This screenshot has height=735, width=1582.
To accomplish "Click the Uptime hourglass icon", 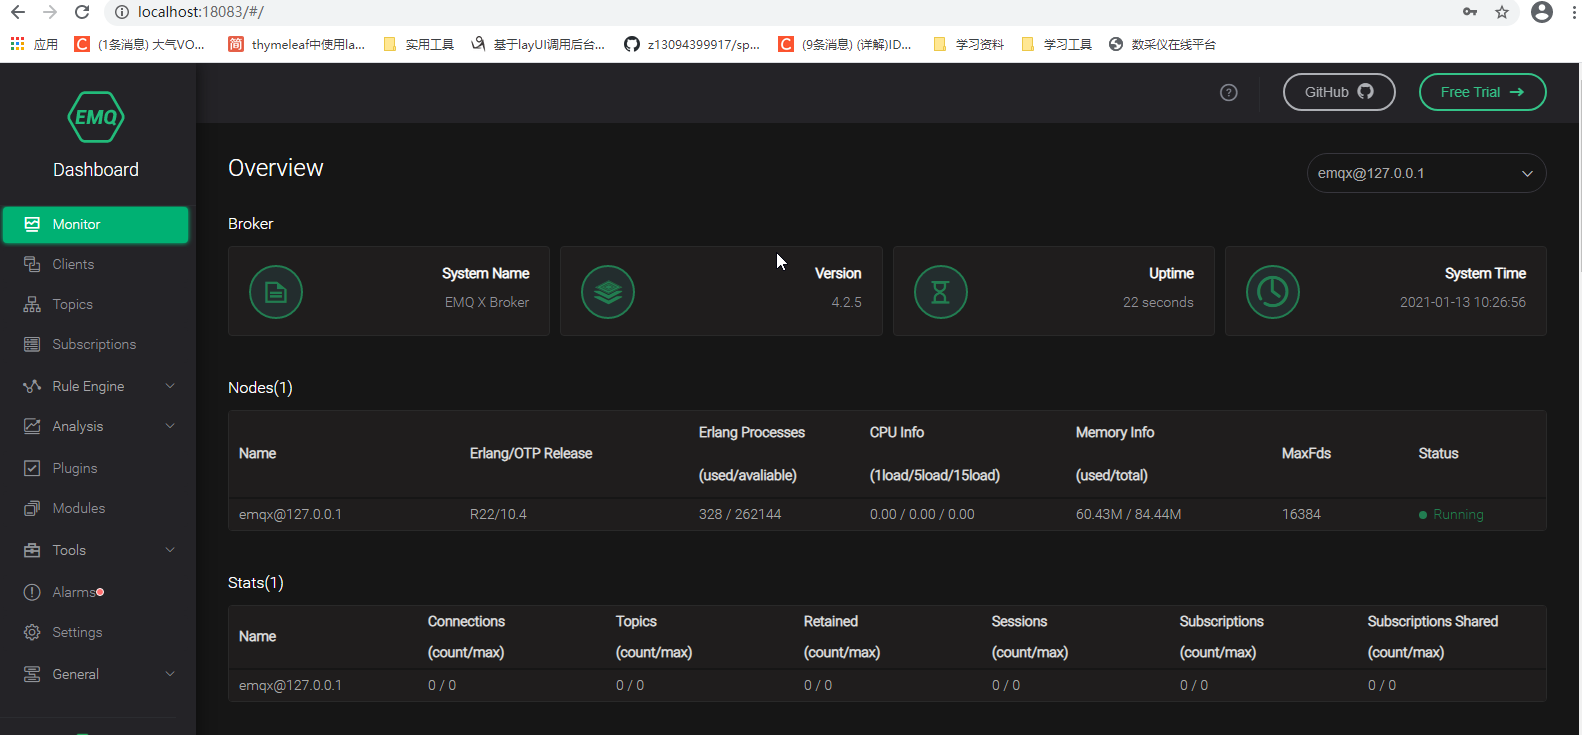I will pos(941,292).
